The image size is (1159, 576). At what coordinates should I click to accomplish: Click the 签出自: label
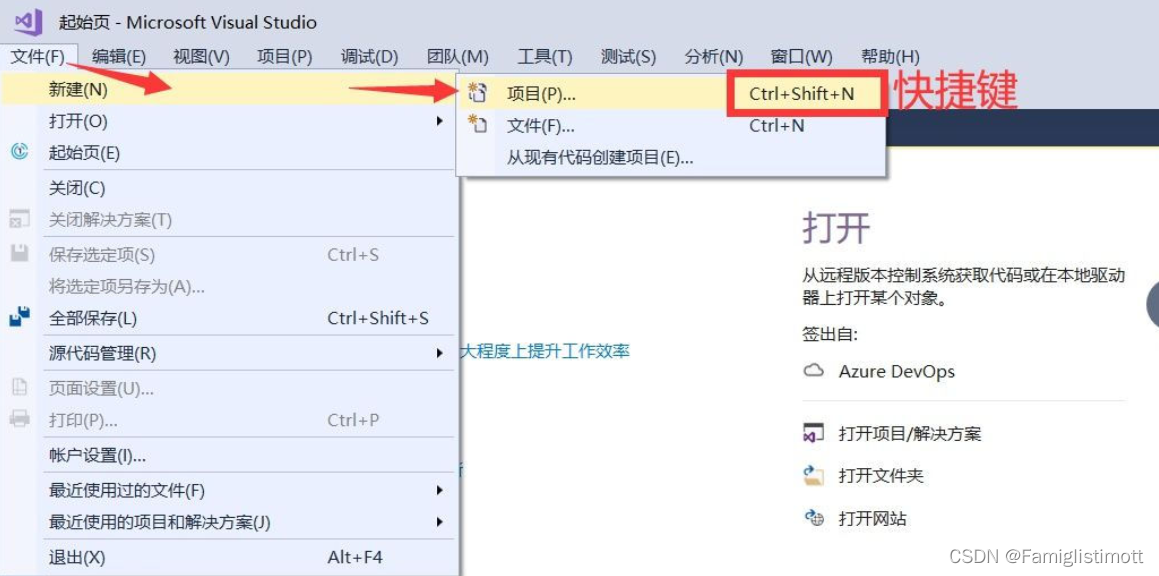tap(830, 334)
